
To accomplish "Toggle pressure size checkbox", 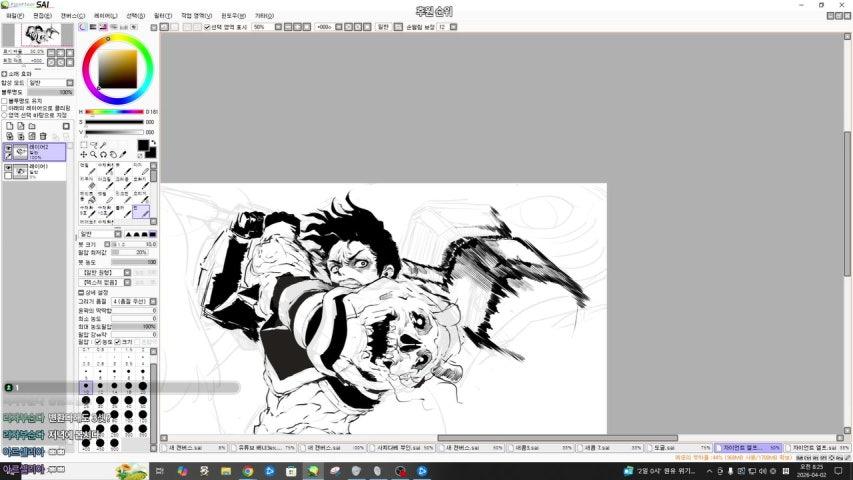I will pyautogui.click(x=118, y=342).
